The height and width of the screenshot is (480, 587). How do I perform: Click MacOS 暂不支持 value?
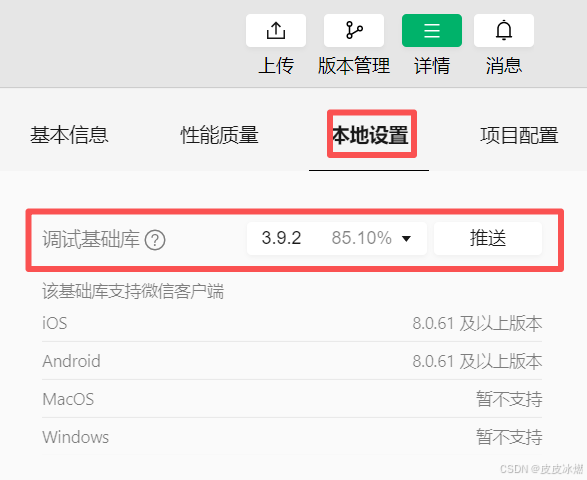pyautogui.click(x=509, y=399)
